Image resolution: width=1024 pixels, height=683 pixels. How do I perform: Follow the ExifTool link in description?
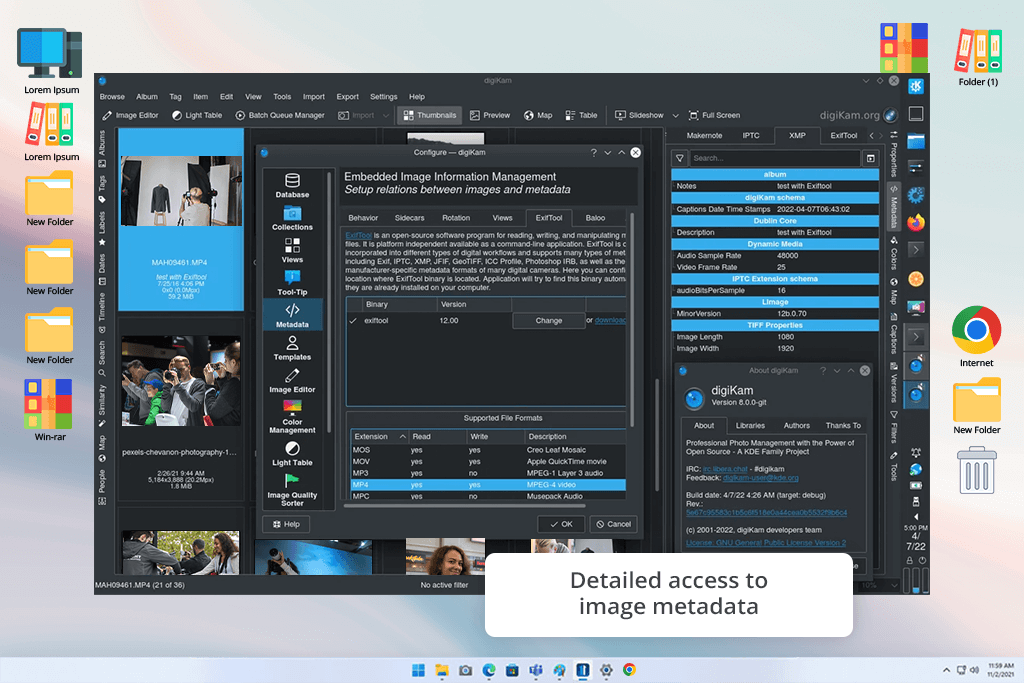tap(359, 235)
